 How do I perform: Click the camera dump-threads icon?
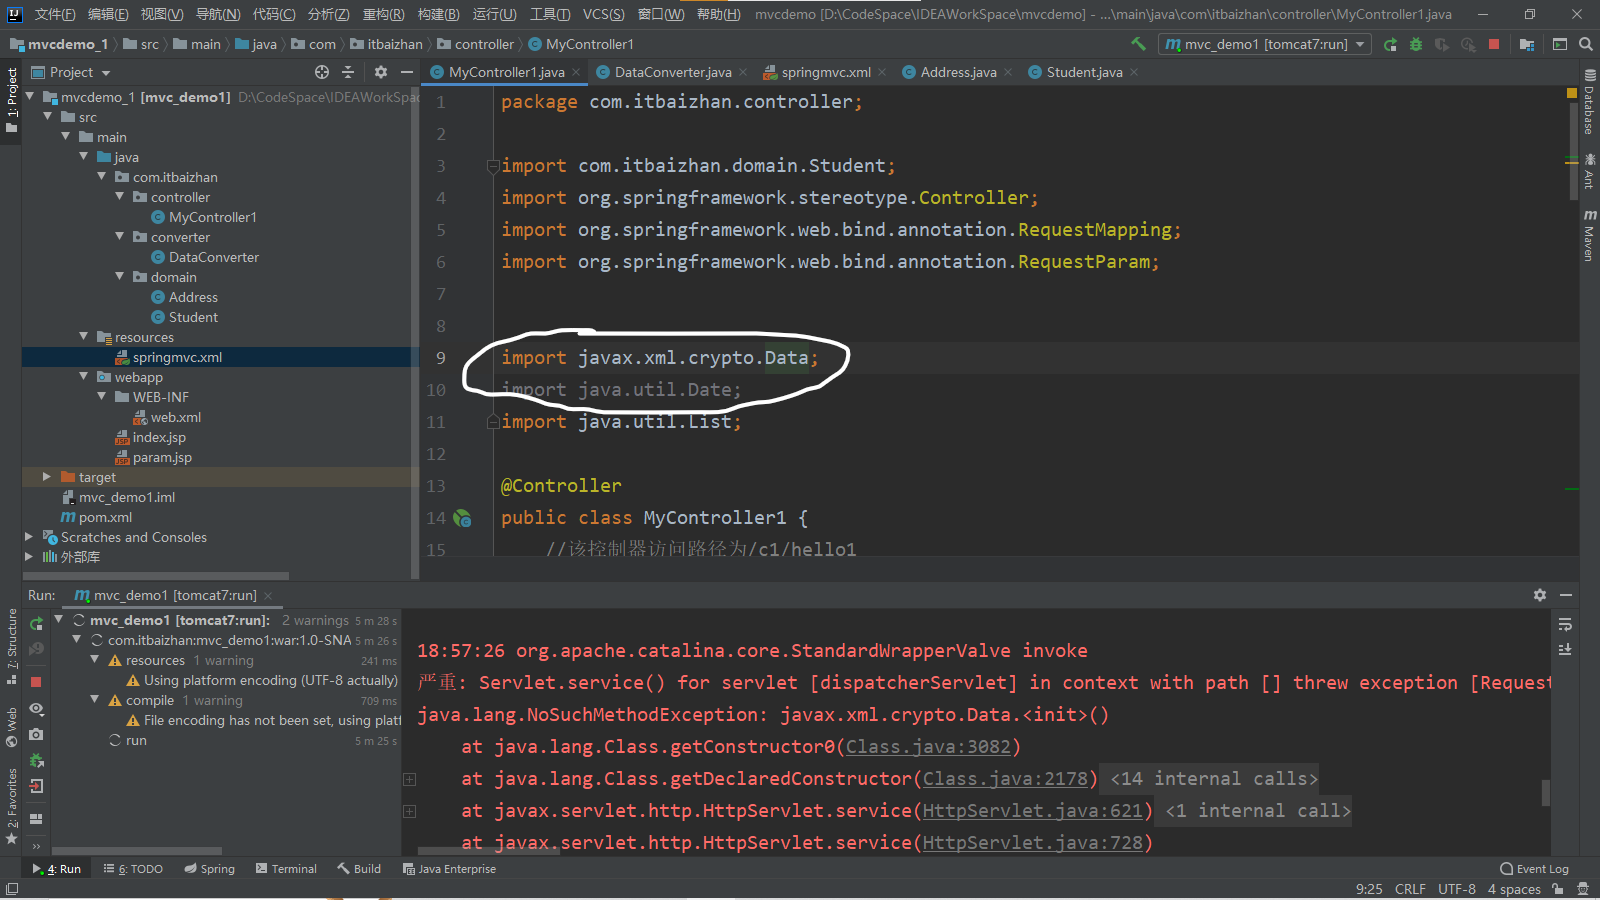click(36, 734)
